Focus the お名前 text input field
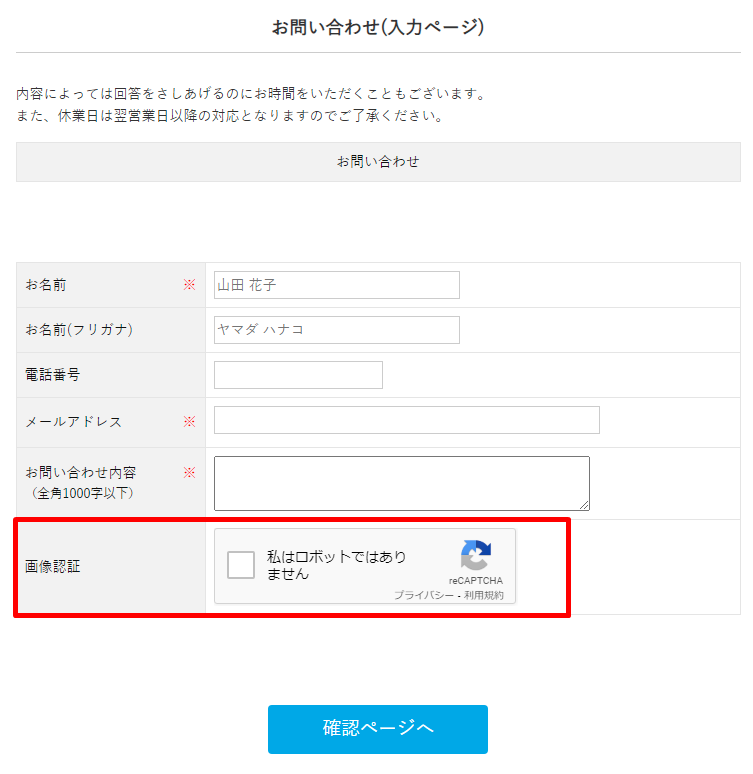This screenshot has width=753, height=774. [x=336, y=285]
